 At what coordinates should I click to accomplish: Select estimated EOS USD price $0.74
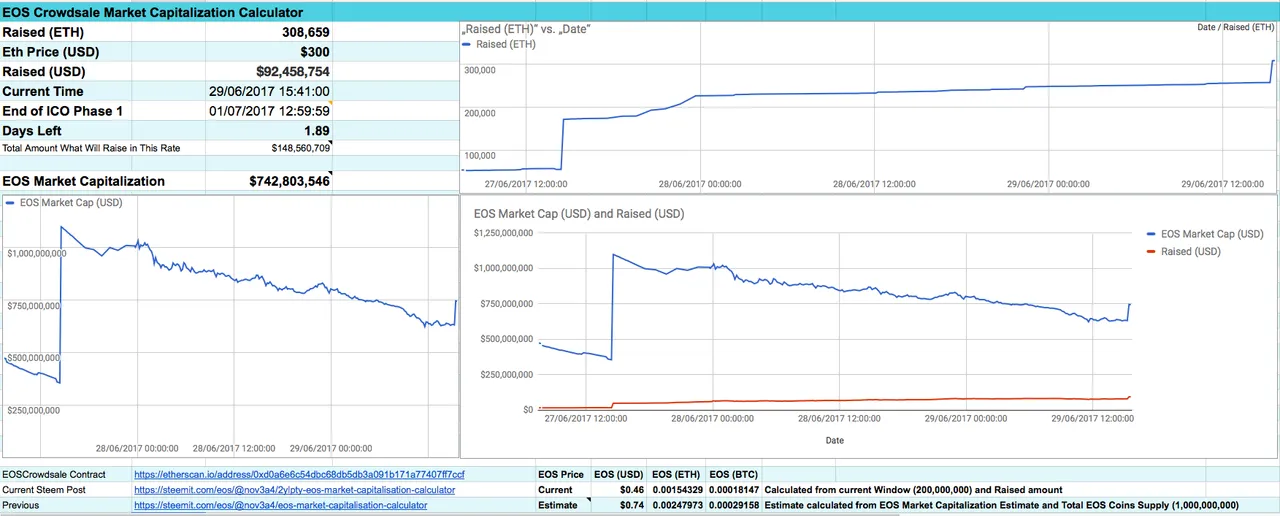click(x=630, y=505)
